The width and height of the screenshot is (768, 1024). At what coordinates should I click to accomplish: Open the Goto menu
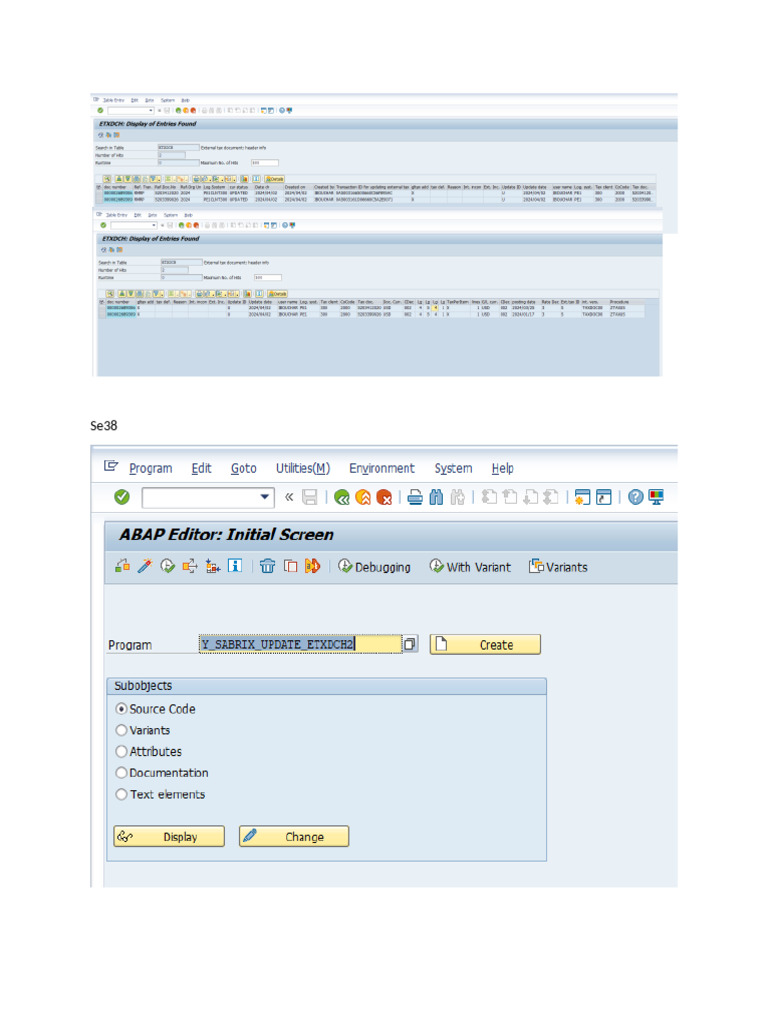click(x=244, y=468)
